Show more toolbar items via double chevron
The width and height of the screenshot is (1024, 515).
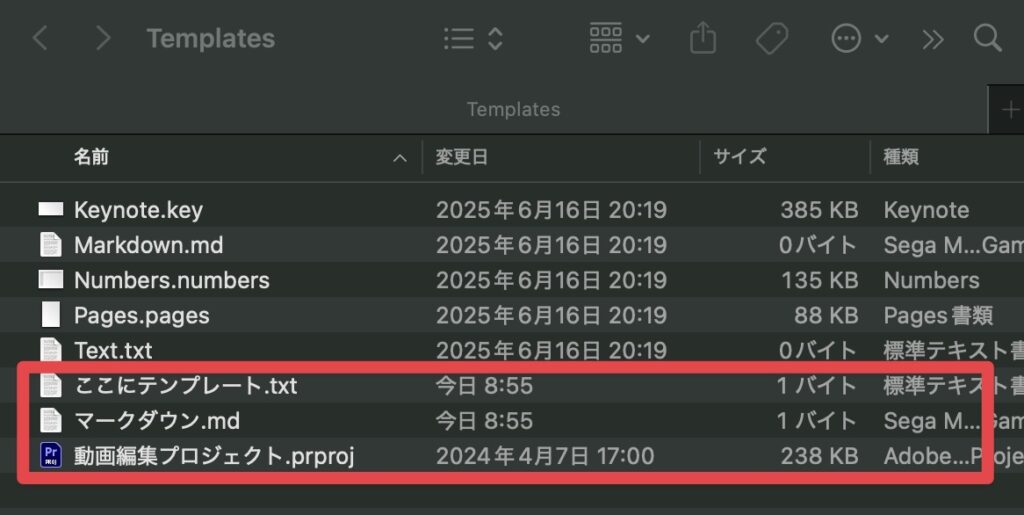pyautogui.click(x=933, y=40)
